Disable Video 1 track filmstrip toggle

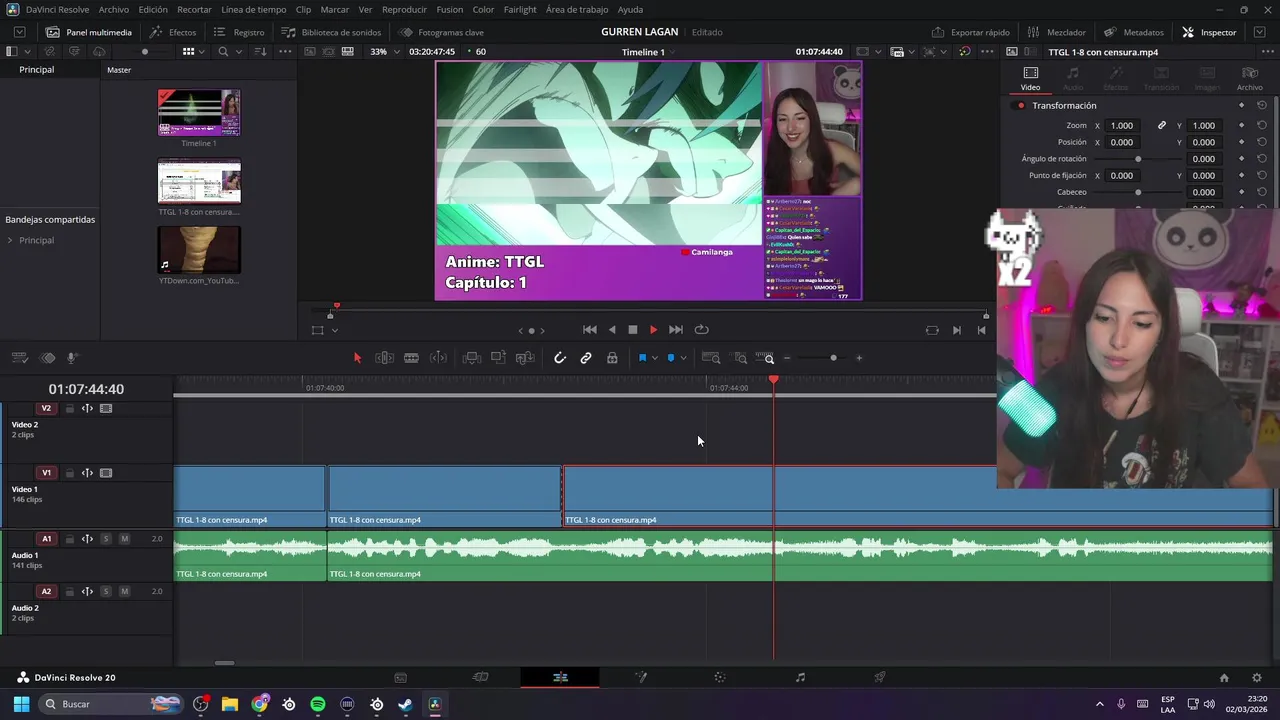[x=106, y=473]
